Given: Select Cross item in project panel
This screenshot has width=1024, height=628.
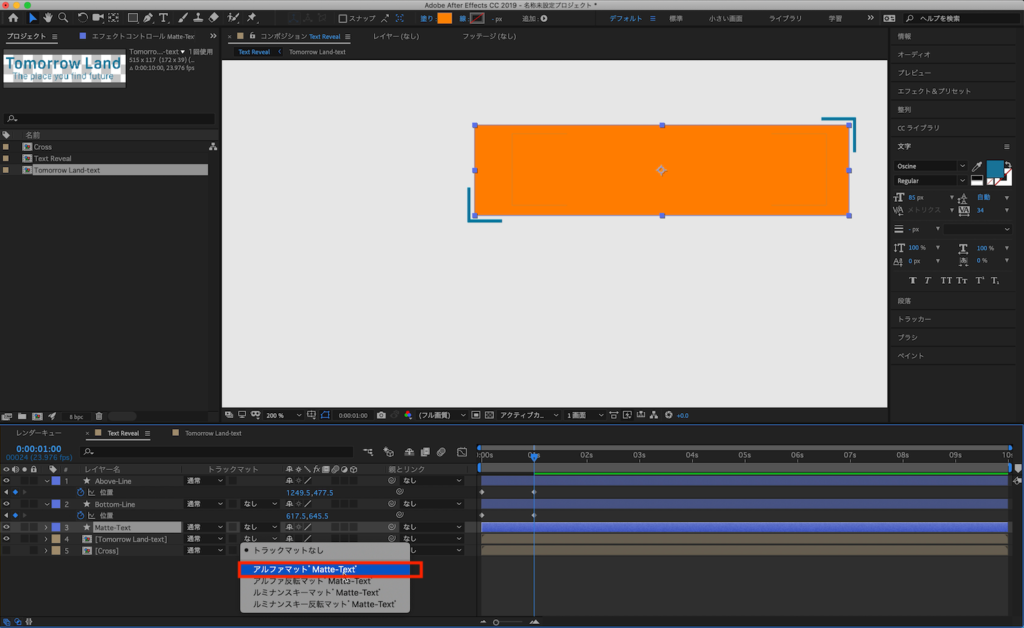Looking at the screenshot, I should [43, 147].
